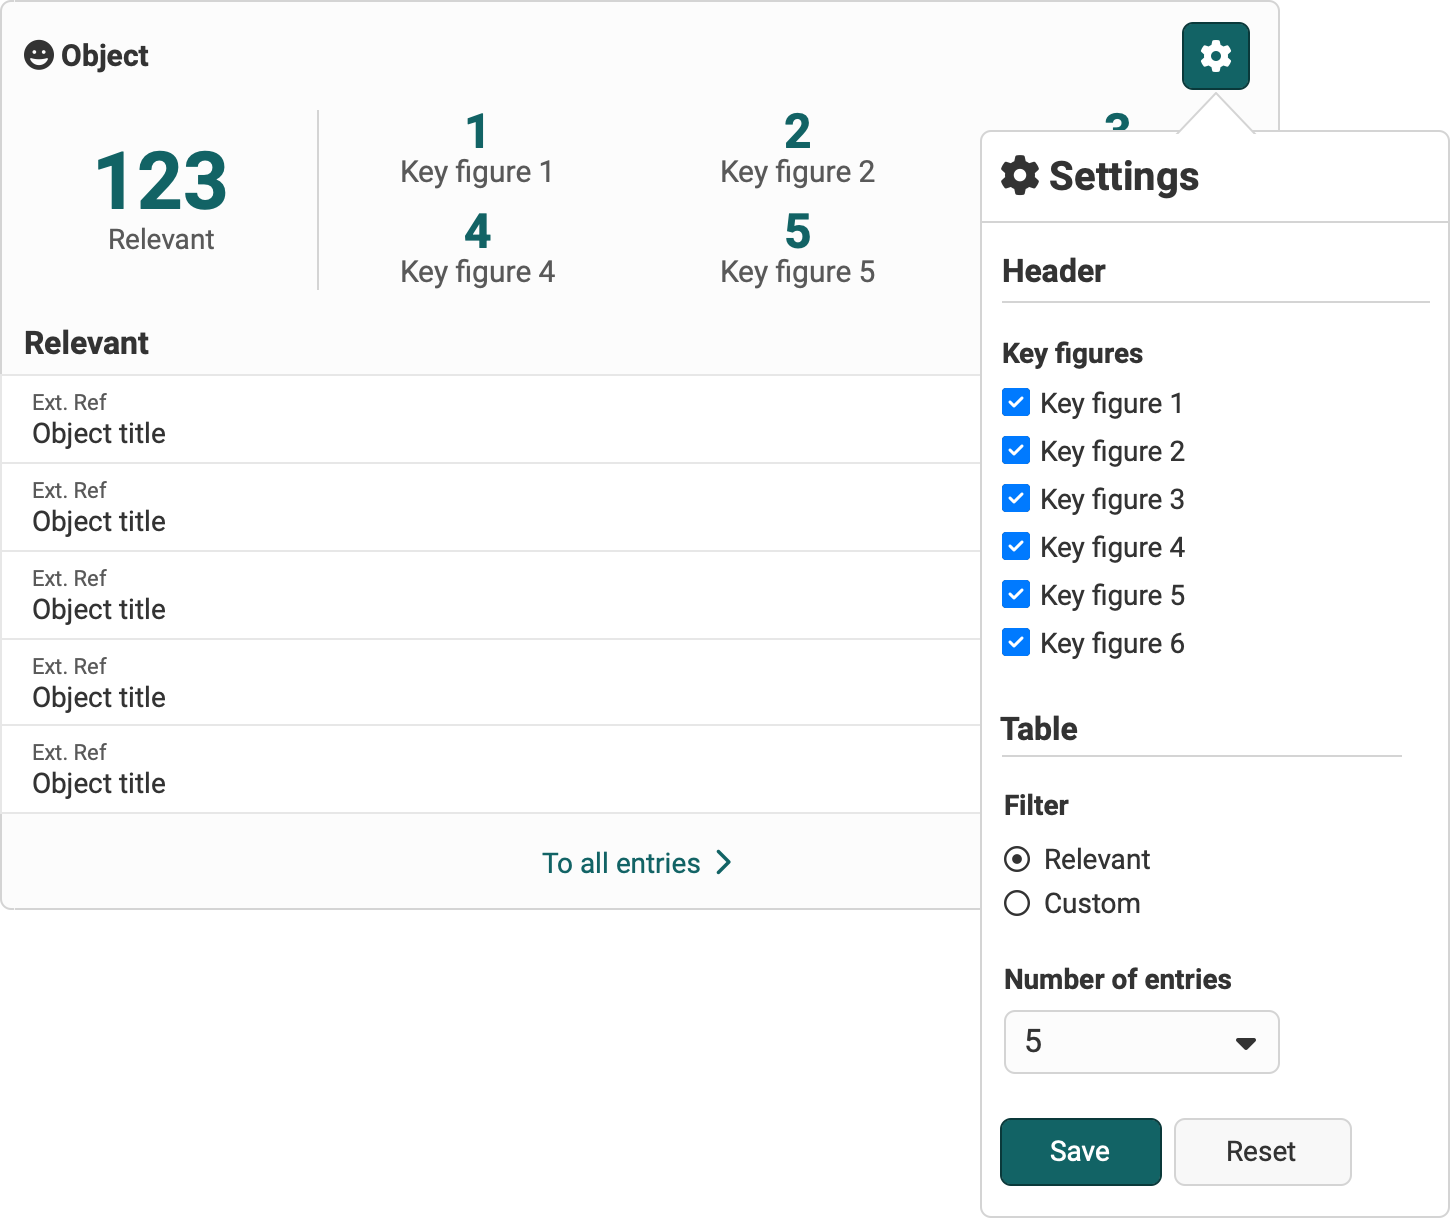Disable the Key figure 3 checkbox
The image size is (1450, 1218).
tap(1015, 498)
